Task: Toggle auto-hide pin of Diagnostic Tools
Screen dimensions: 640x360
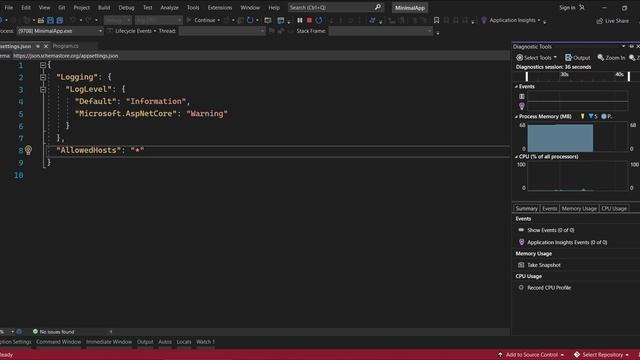Action: (631, 47)
